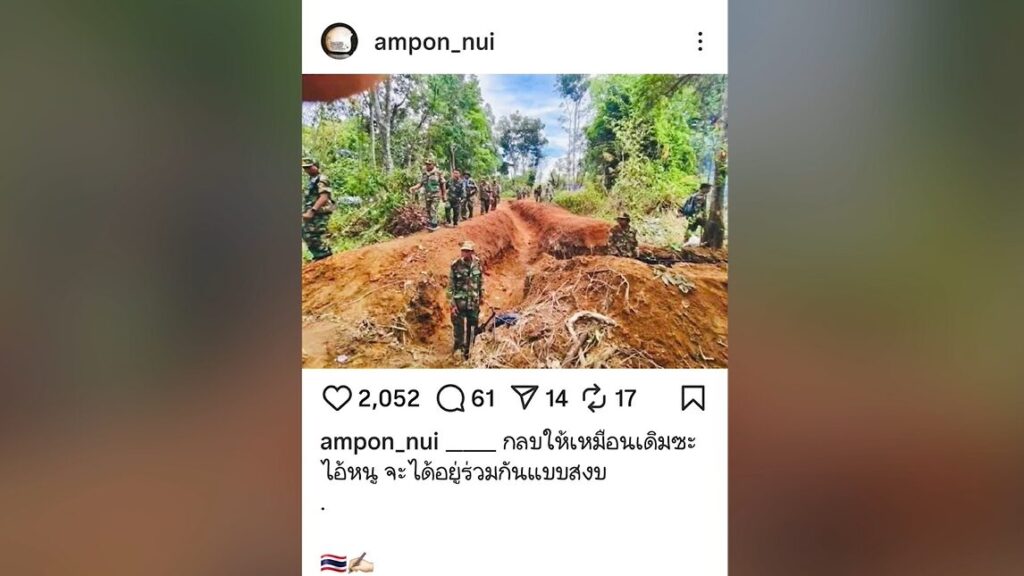Tap the heart like icon
Image resolution: width=1024 pixels, height=576 pixels.
[x=337, y=398]
